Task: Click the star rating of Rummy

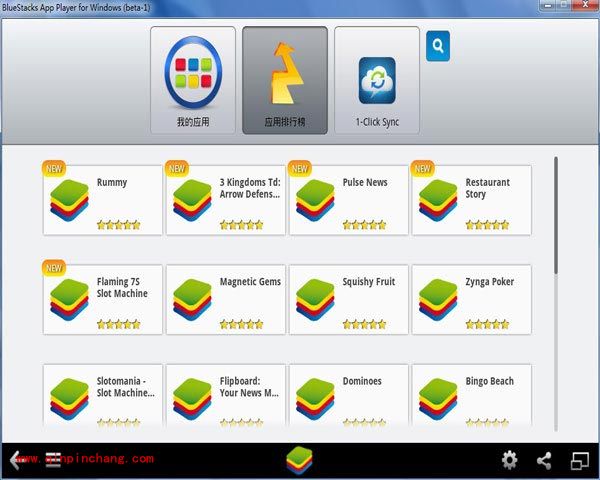Action: pyautogui.click(x=119, y=225)
